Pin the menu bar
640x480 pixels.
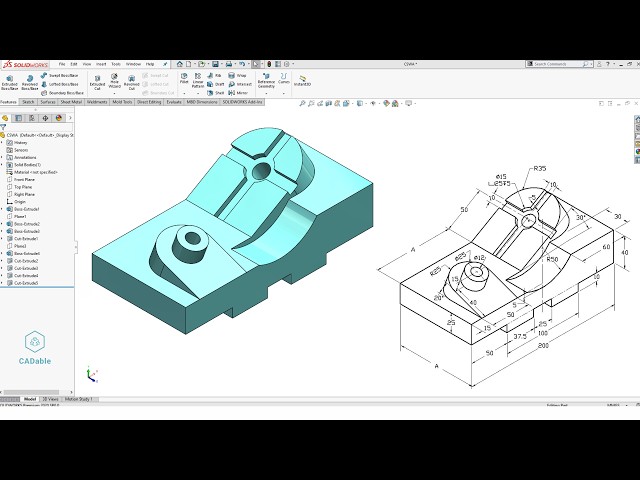point(165,64)
